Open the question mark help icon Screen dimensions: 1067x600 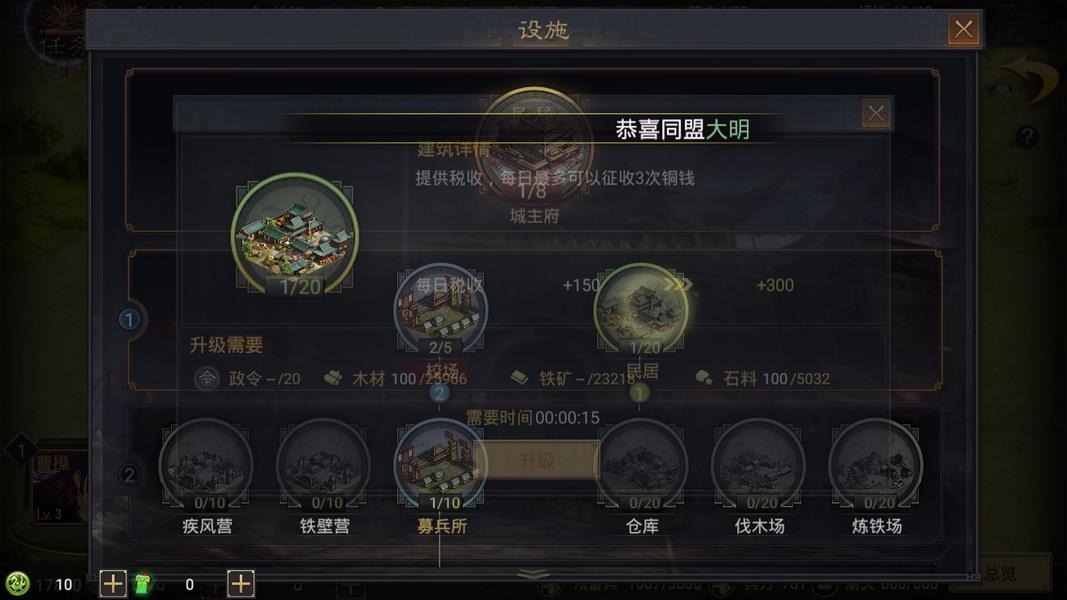tap(1027, 137)
